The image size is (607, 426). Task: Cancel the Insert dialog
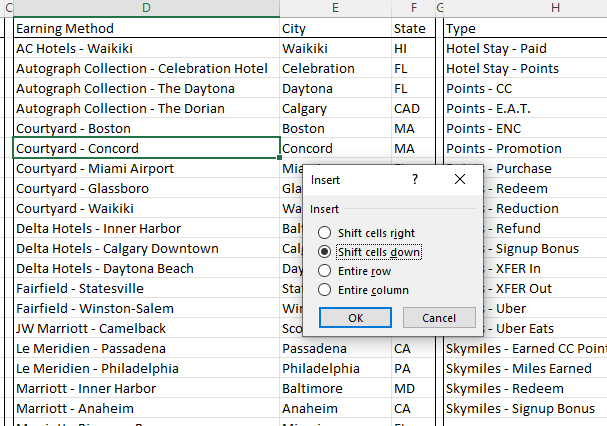[x=439, y=318]
